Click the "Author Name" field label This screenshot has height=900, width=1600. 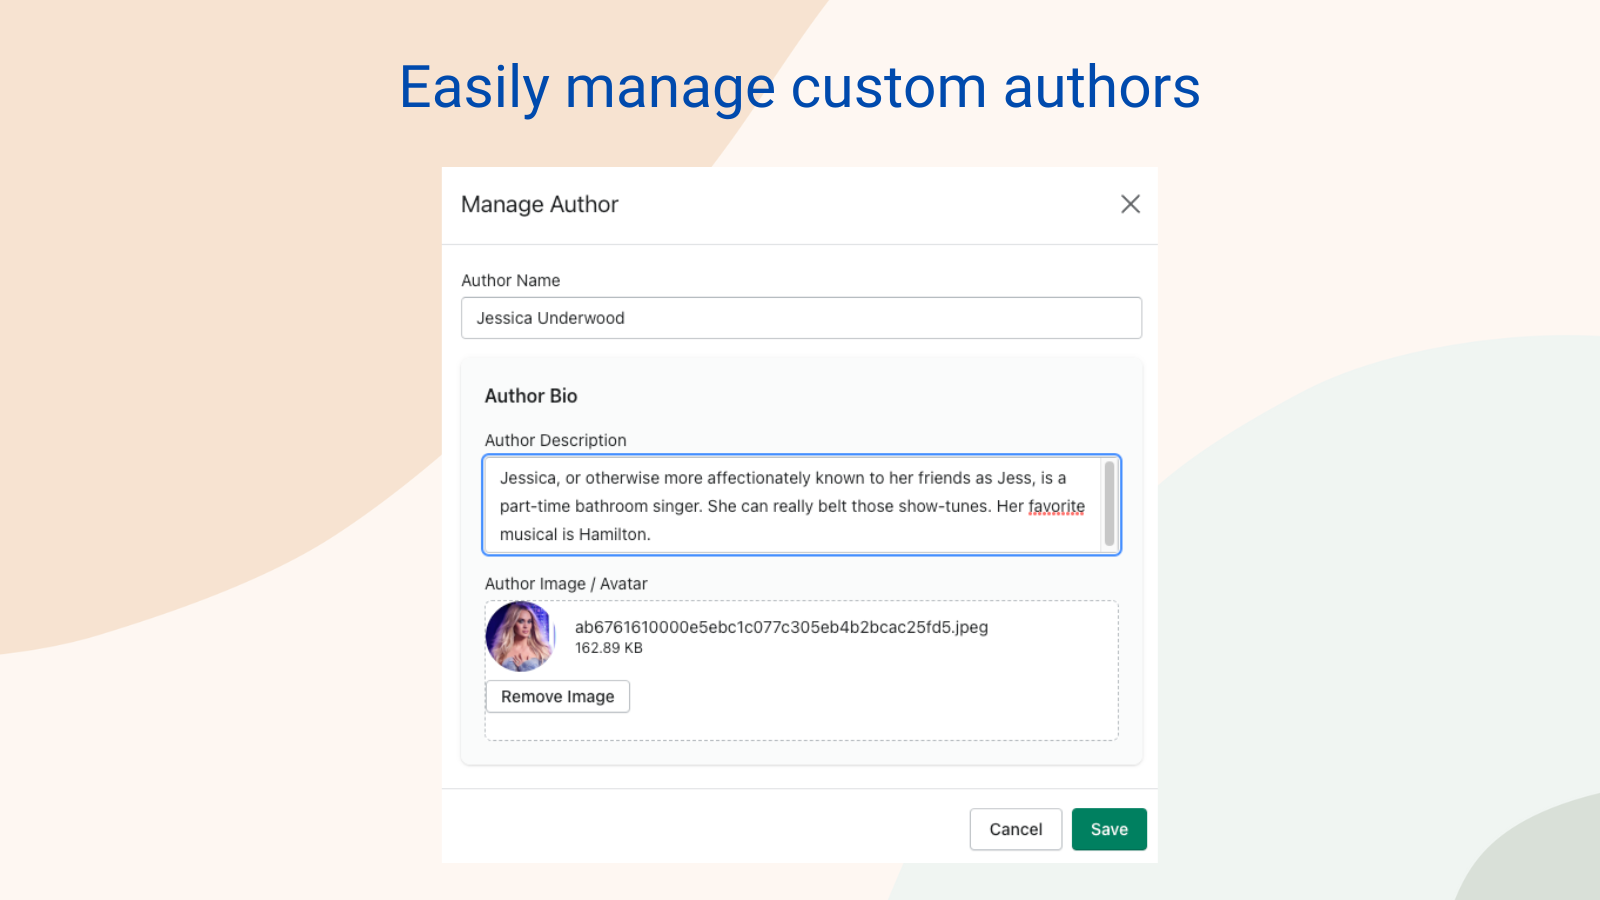pyautogui.click(x=510, y=281)
